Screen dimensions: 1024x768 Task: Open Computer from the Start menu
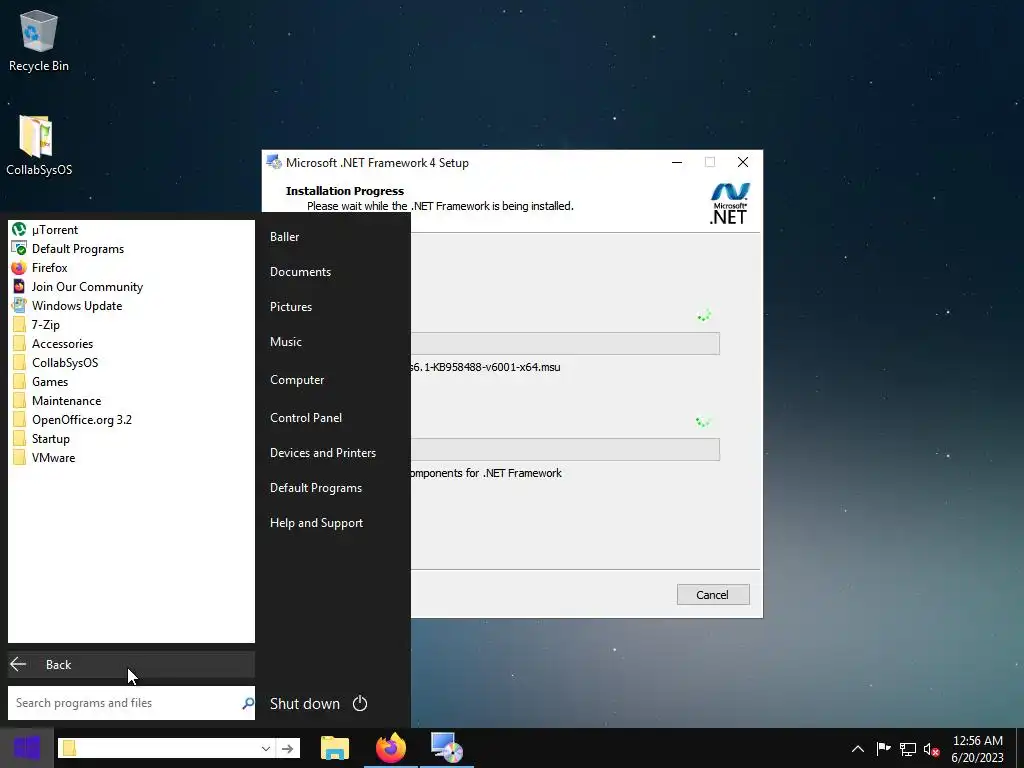(x=297, y=380)
